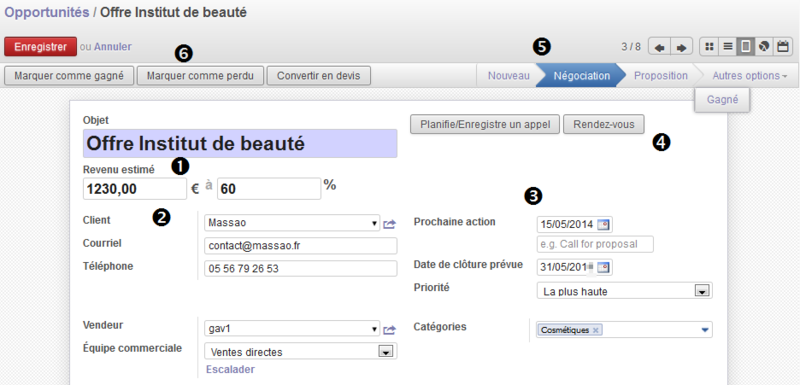The width and height of the screenshot is (800, 385).
Task: Expand the Équipe commerciale dropdown
Action: [x=386, y=351]
